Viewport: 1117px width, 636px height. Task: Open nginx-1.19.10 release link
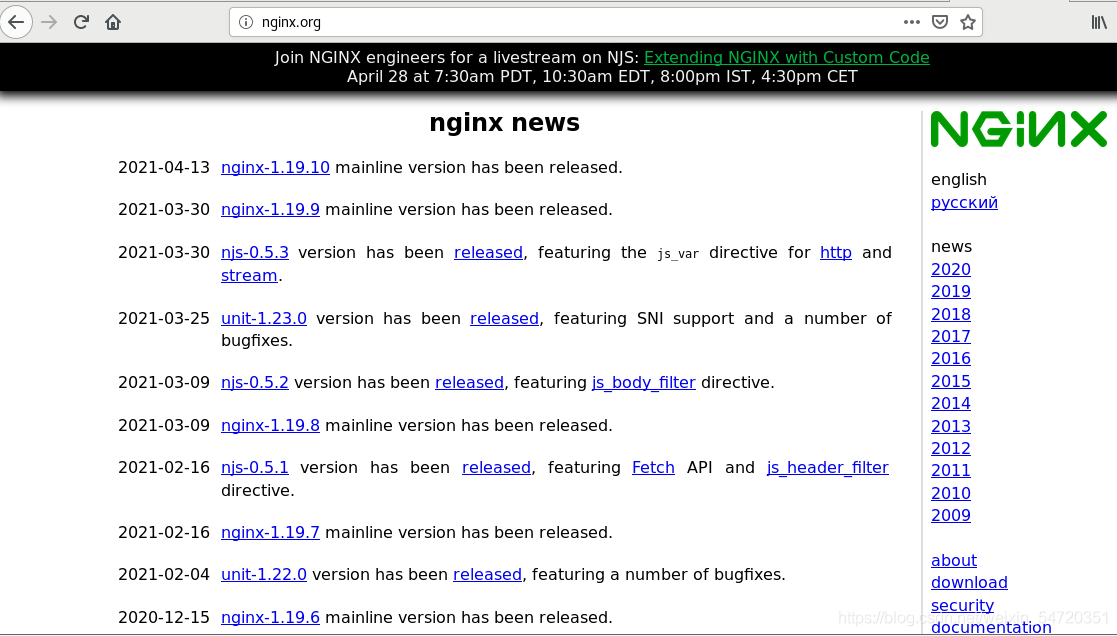point(275,167)
